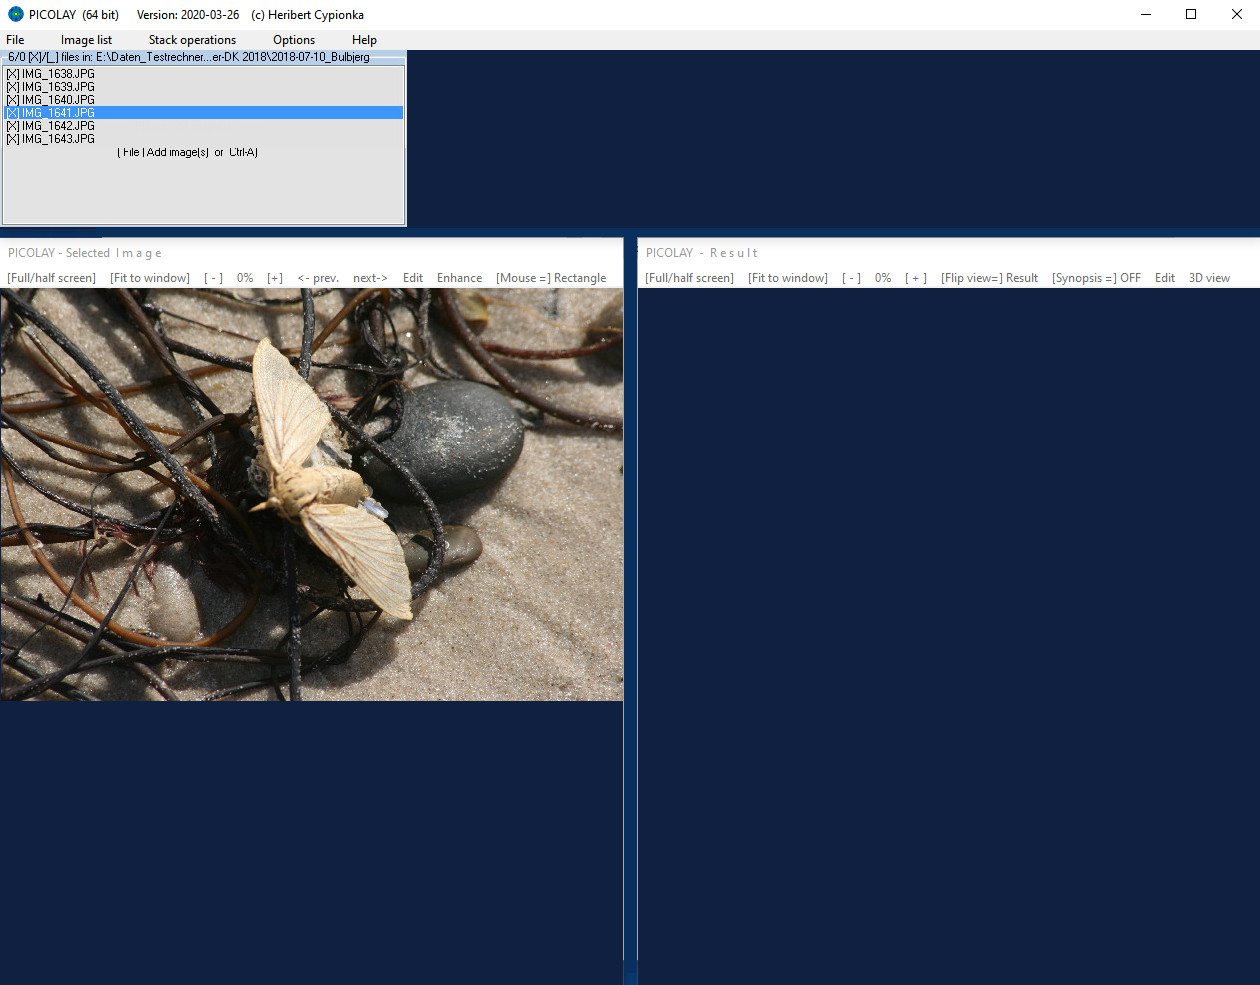Screen dimensions: 1260x985
Task: Go to previous image with <- prev.
Action: pyautogui.click(x=318, y=278)
